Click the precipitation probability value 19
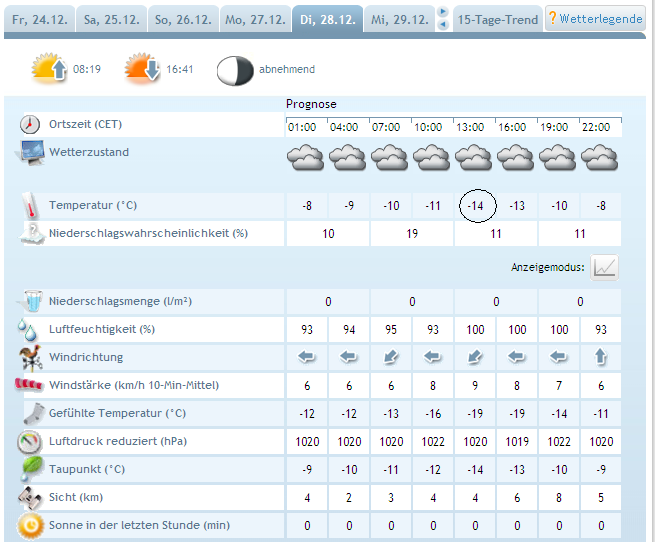Viewport: 655px width, 542px height. 412,234
